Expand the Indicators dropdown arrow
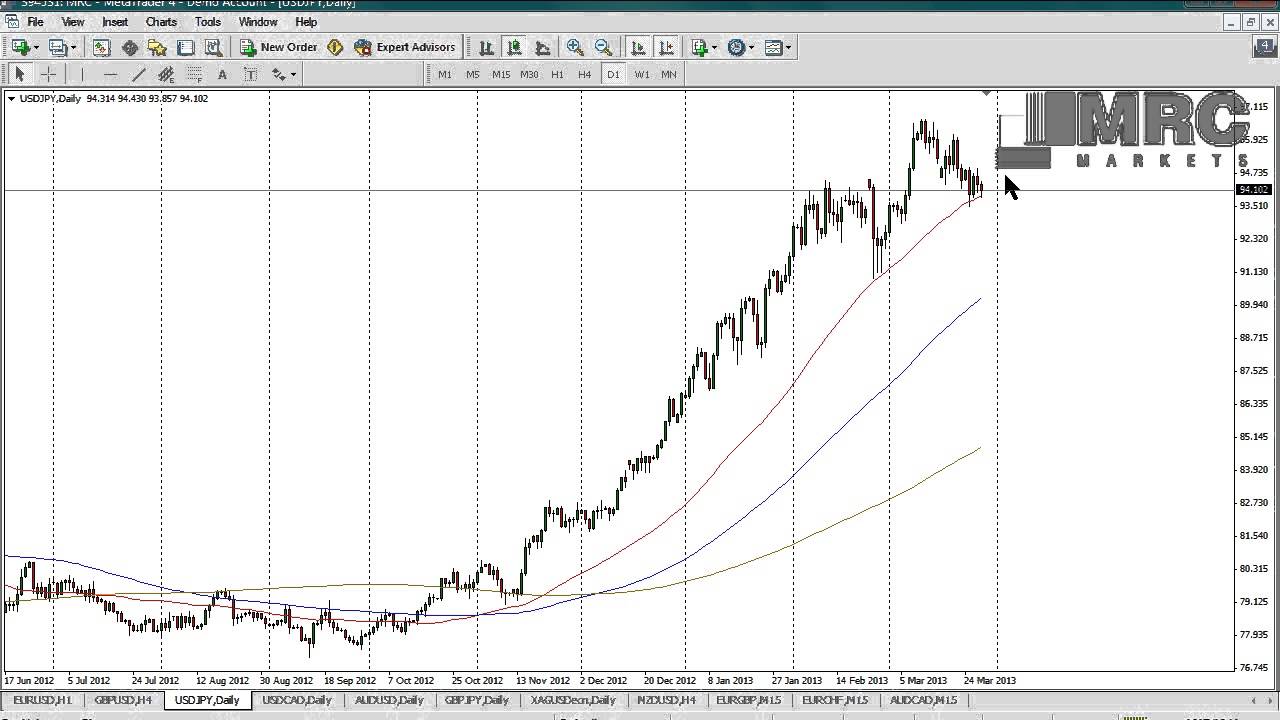This screenshot has height=720, width=1280. (x=714, y=47)
